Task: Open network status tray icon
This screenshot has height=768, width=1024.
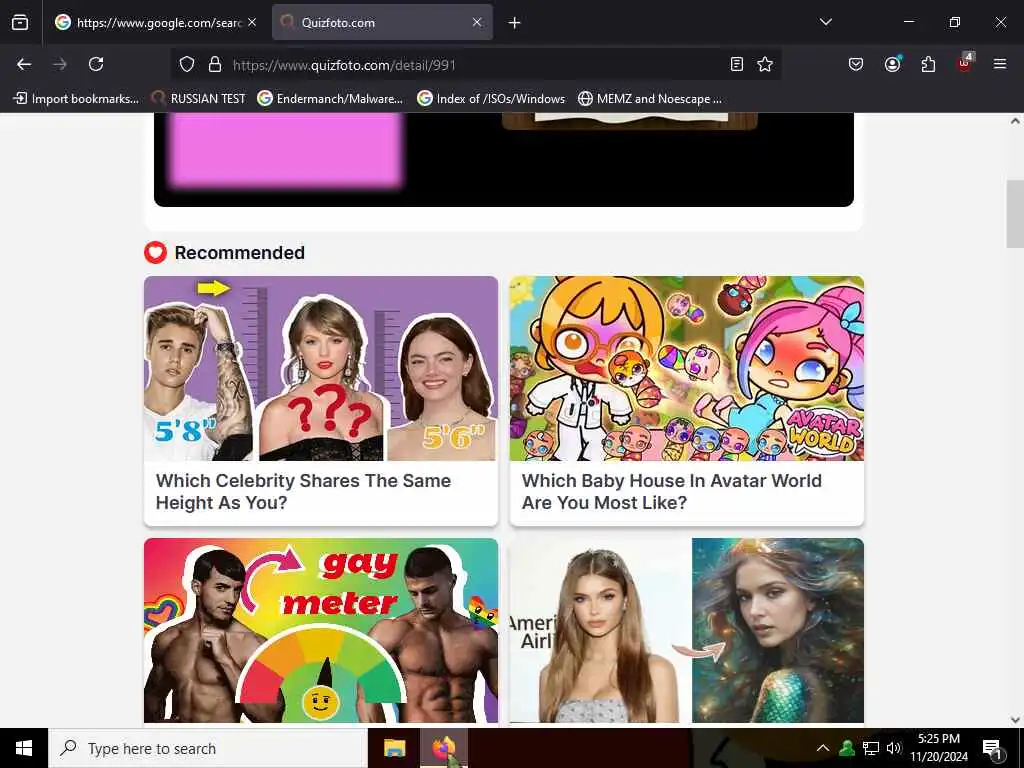Action: tap(871, 748)
